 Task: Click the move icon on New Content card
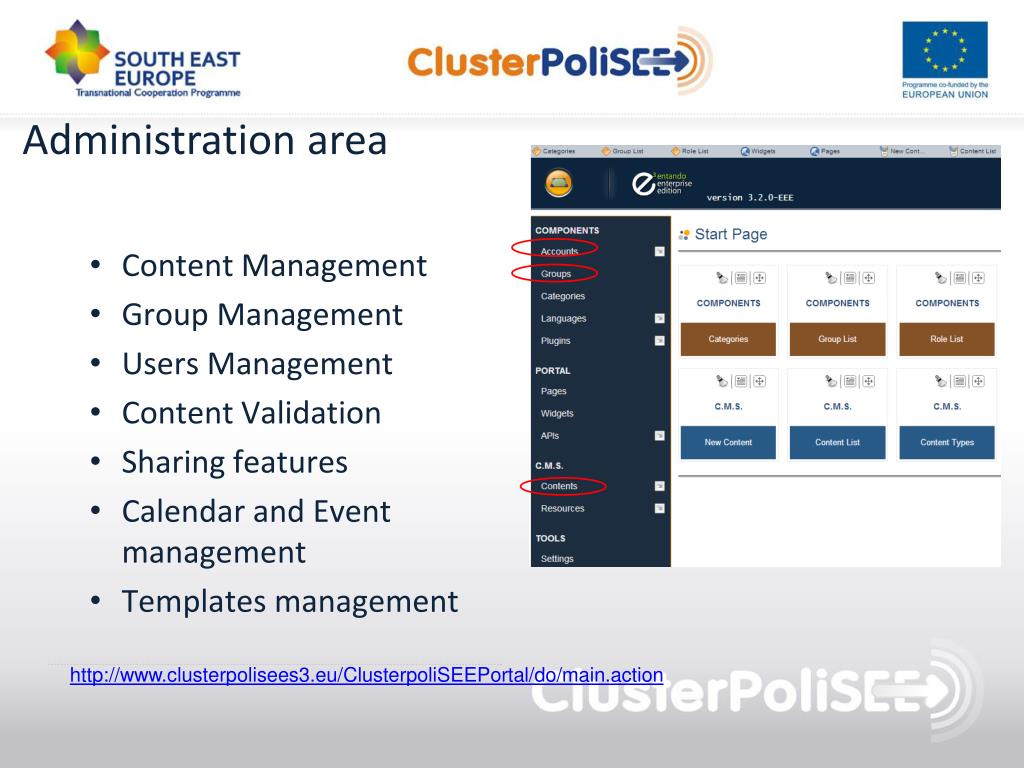[x=759, y=381]
